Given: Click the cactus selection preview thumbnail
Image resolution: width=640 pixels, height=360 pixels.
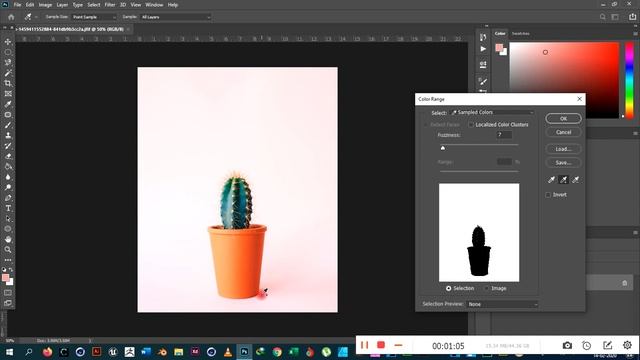Looking at the screenshot, I should point(479,233).
